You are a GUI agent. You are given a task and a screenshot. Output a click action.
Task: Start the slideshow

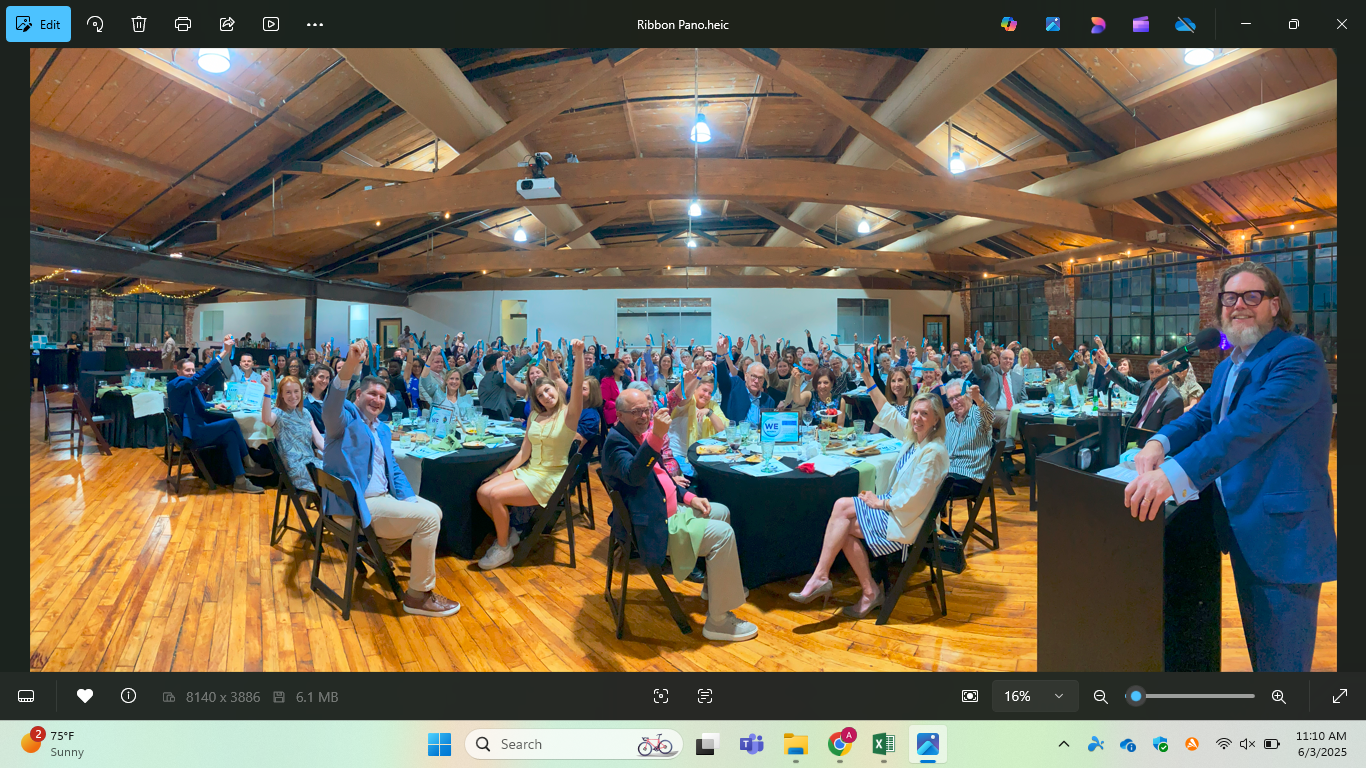click(271, 24)
